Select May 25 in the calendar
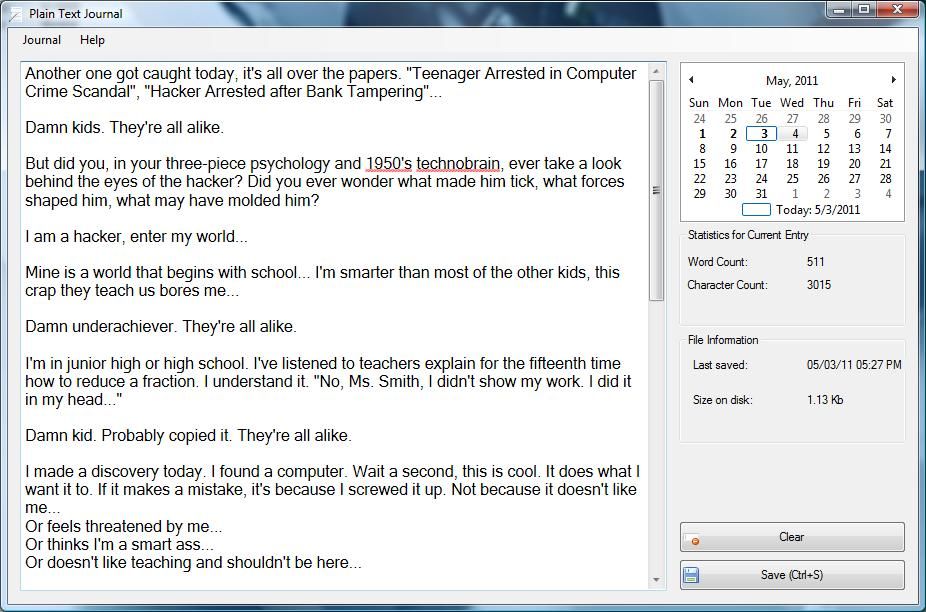The width and height of the screenshot is (926, 612). pyautogui.click(x=793, y=178)
